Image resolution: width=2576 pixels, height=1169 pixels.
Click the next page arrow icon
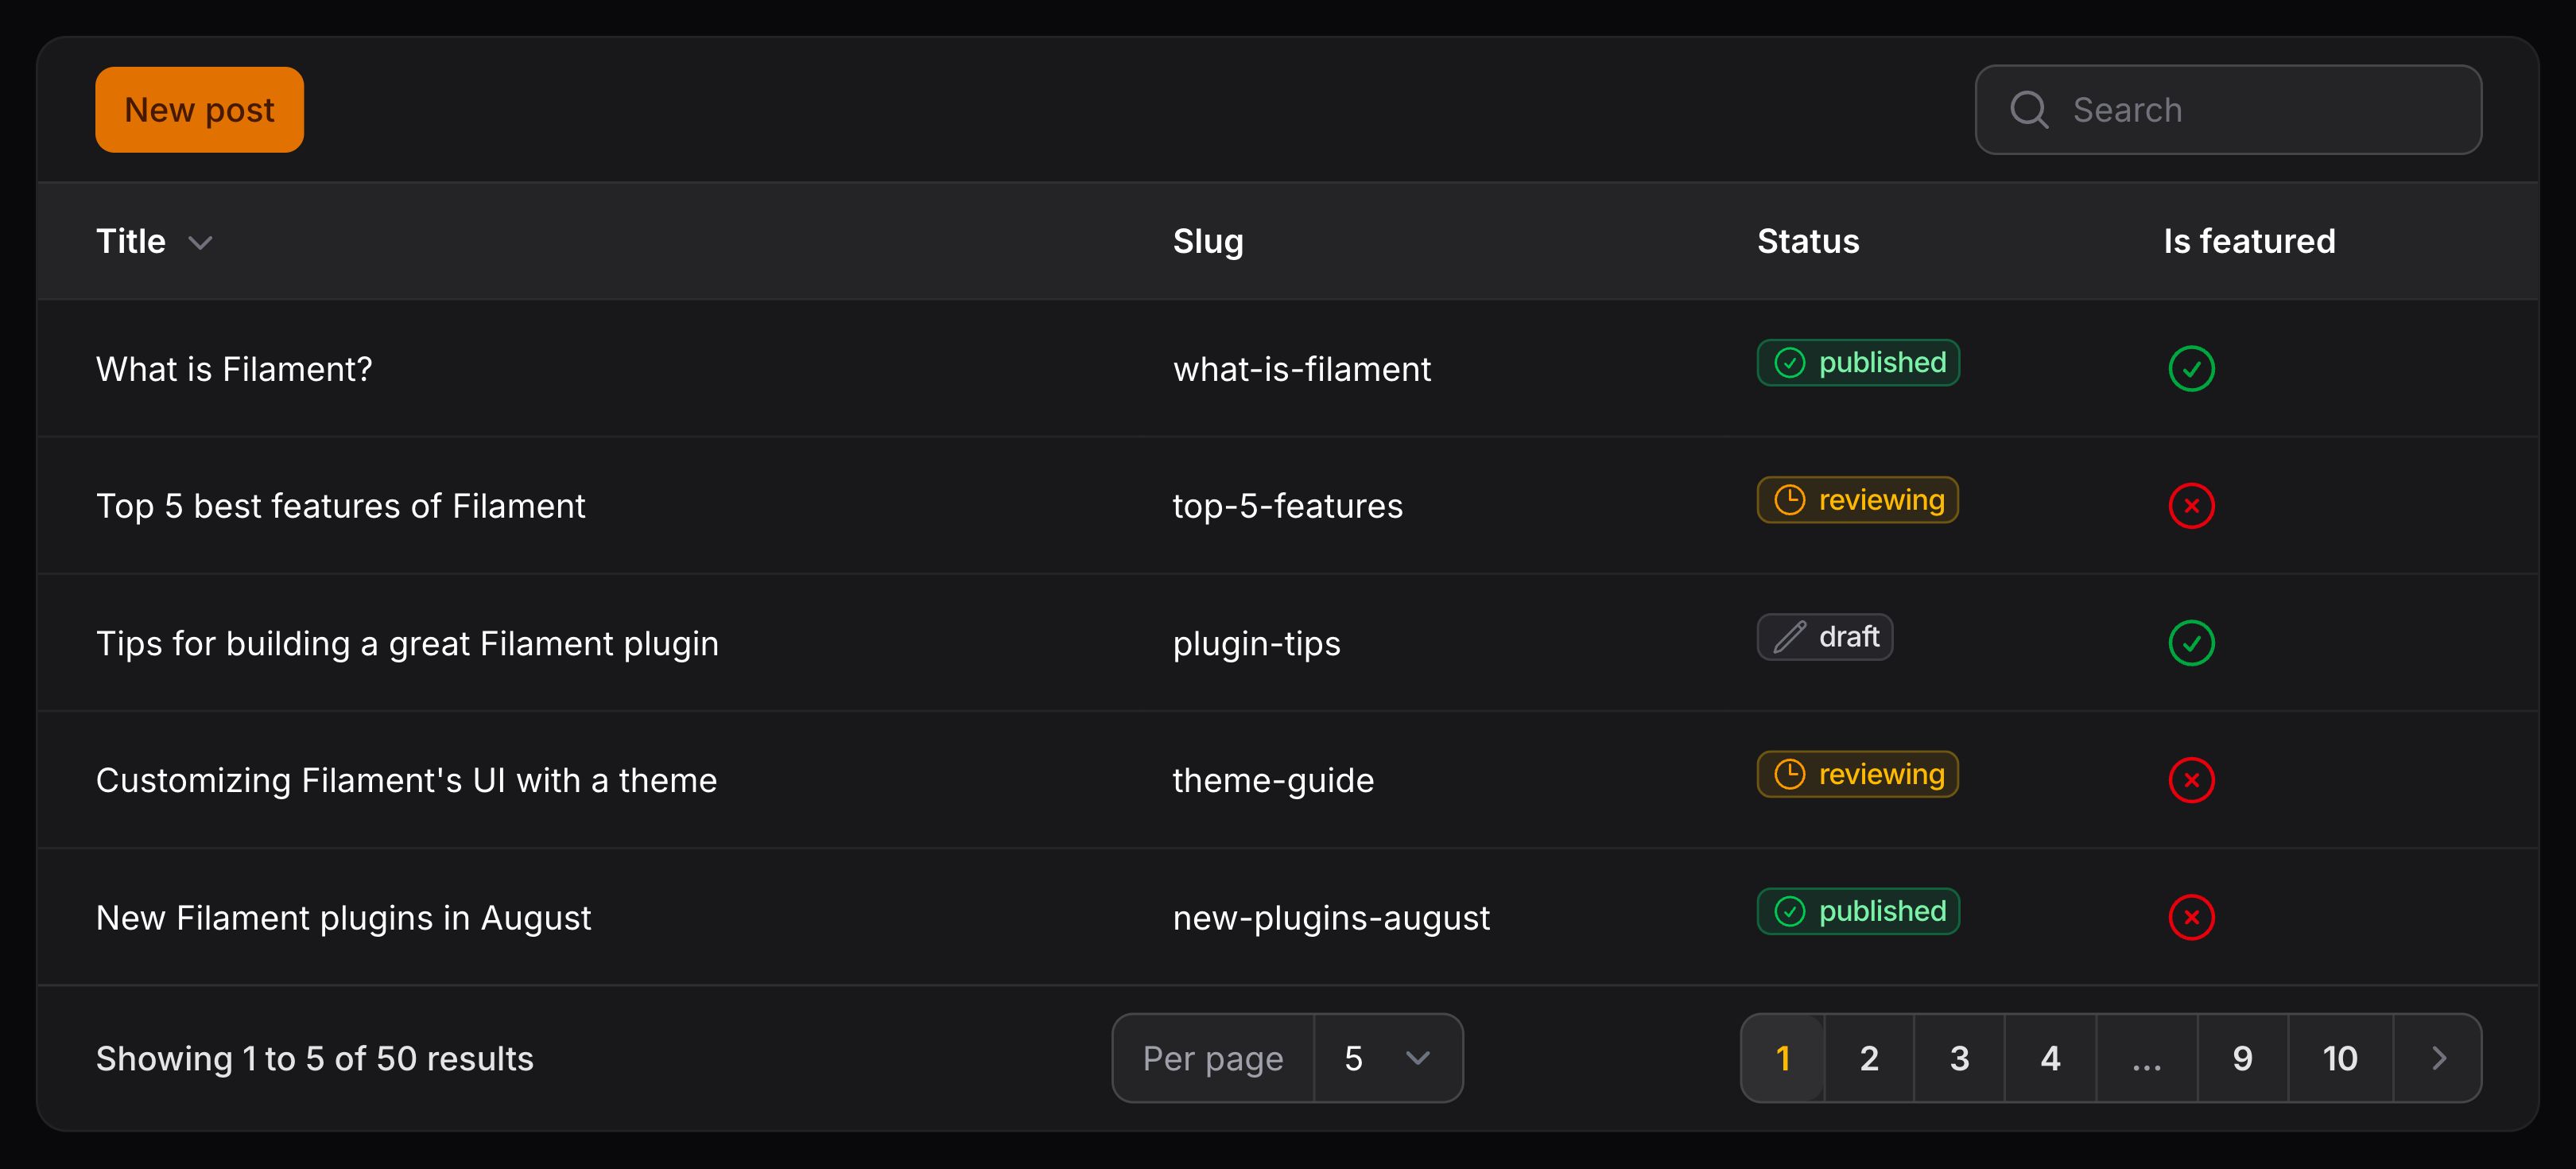click(x=2438, y=1057)
